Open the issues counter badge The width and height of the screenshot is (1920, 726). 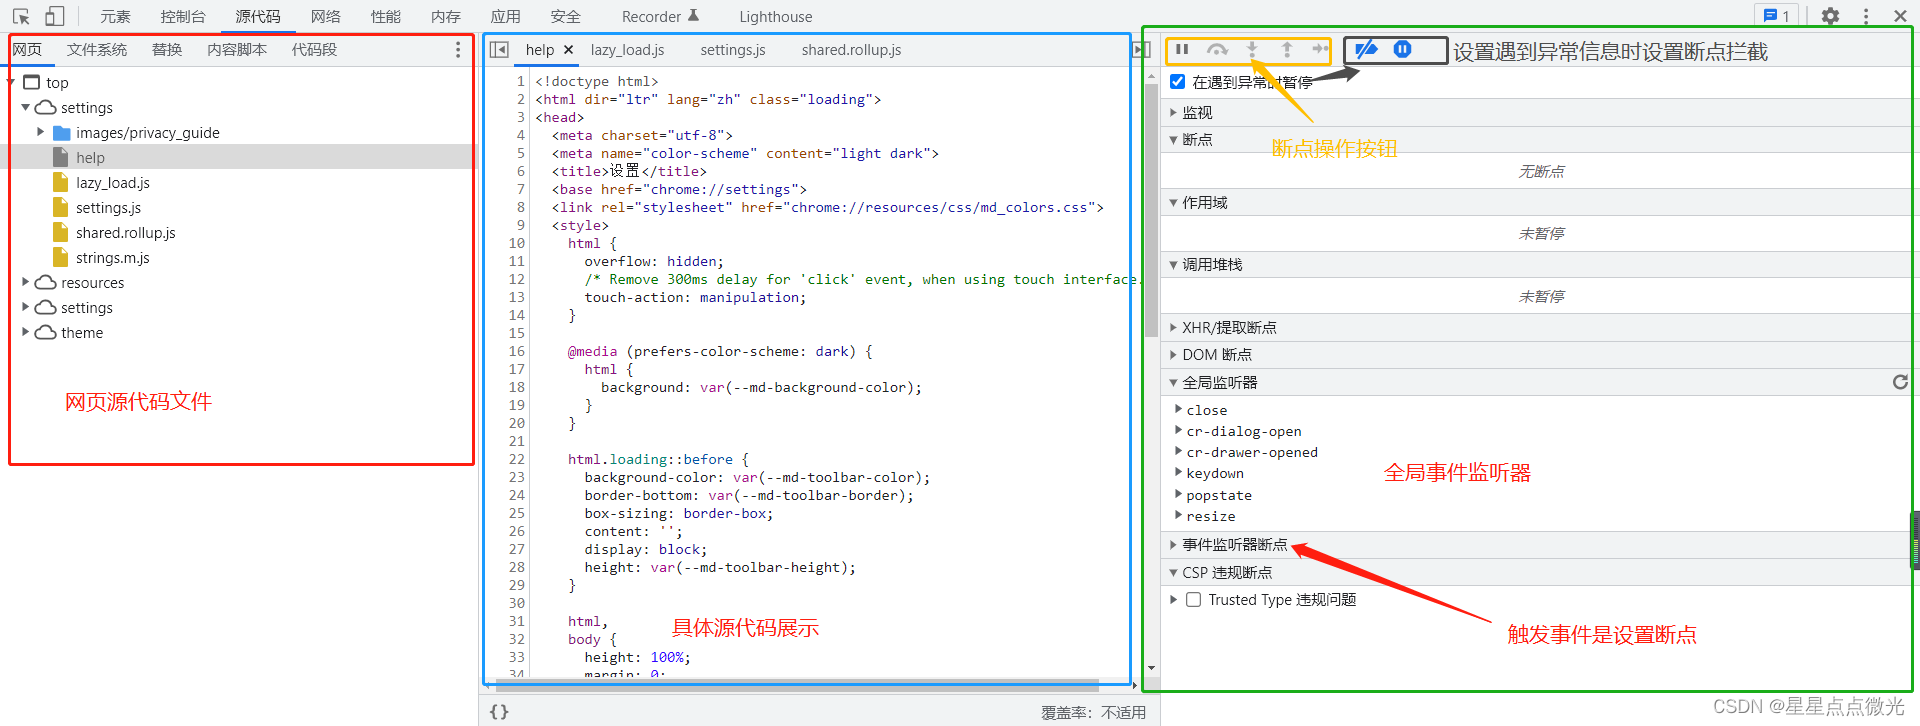point(1777,16)
